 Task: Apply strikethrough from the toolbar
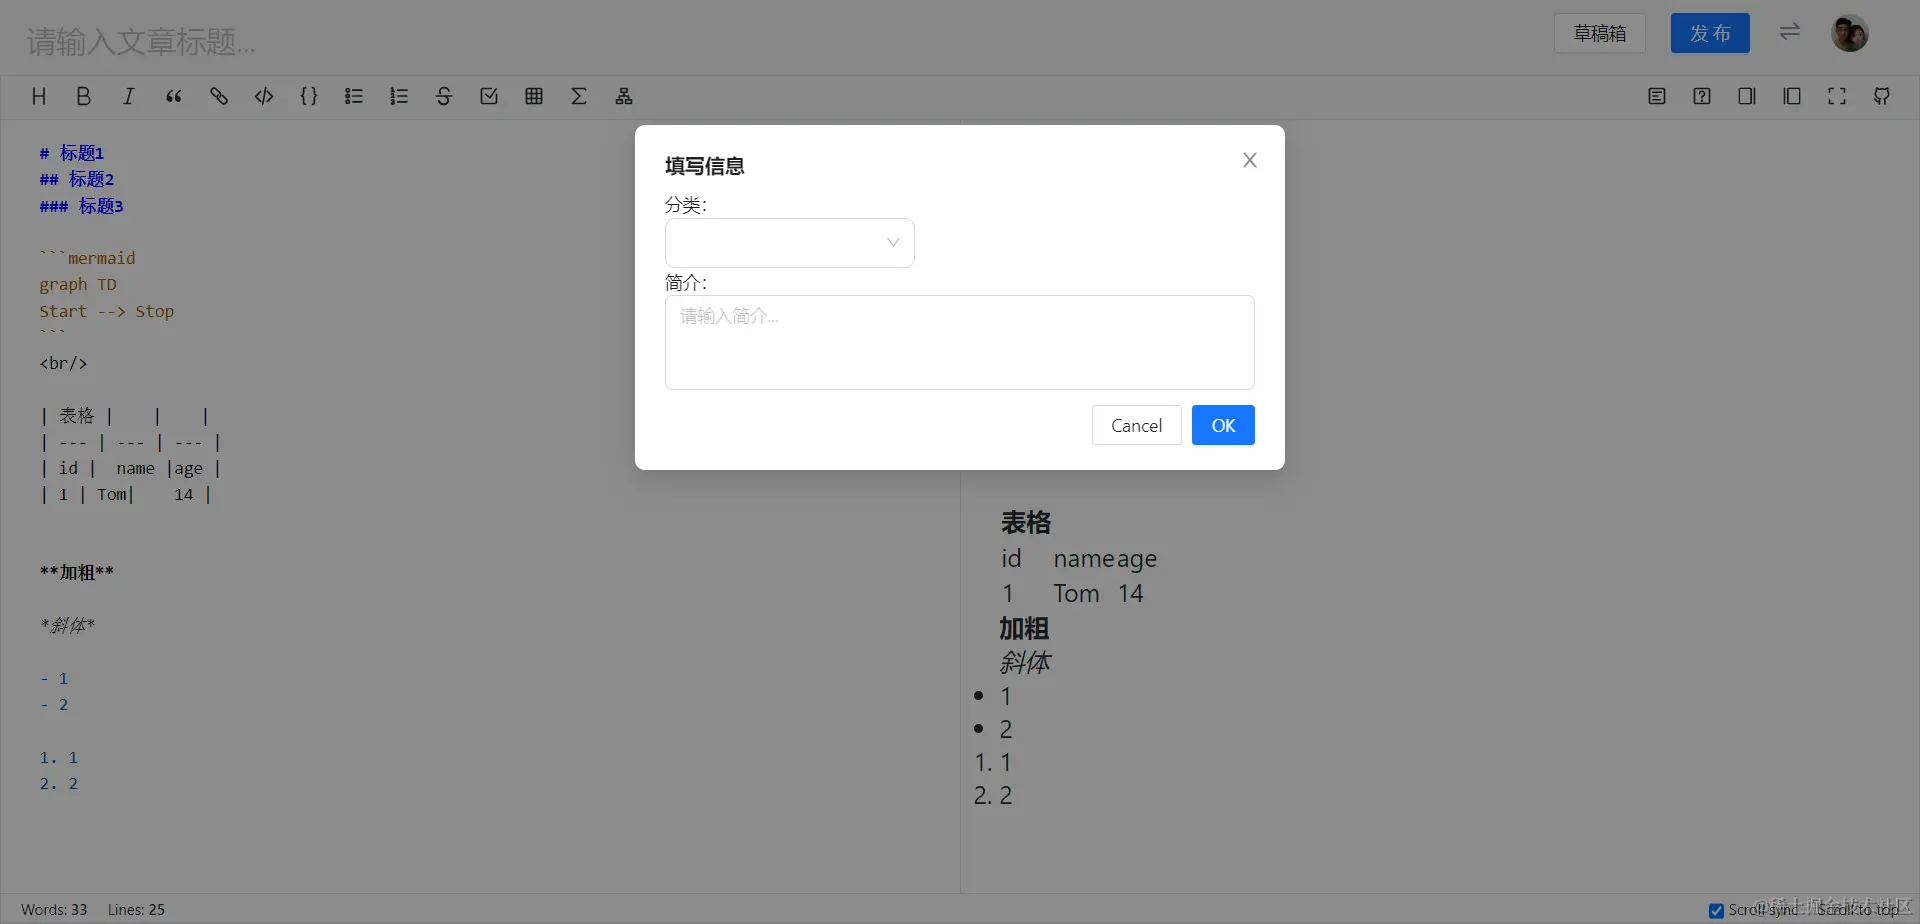(x=444, y=96)
